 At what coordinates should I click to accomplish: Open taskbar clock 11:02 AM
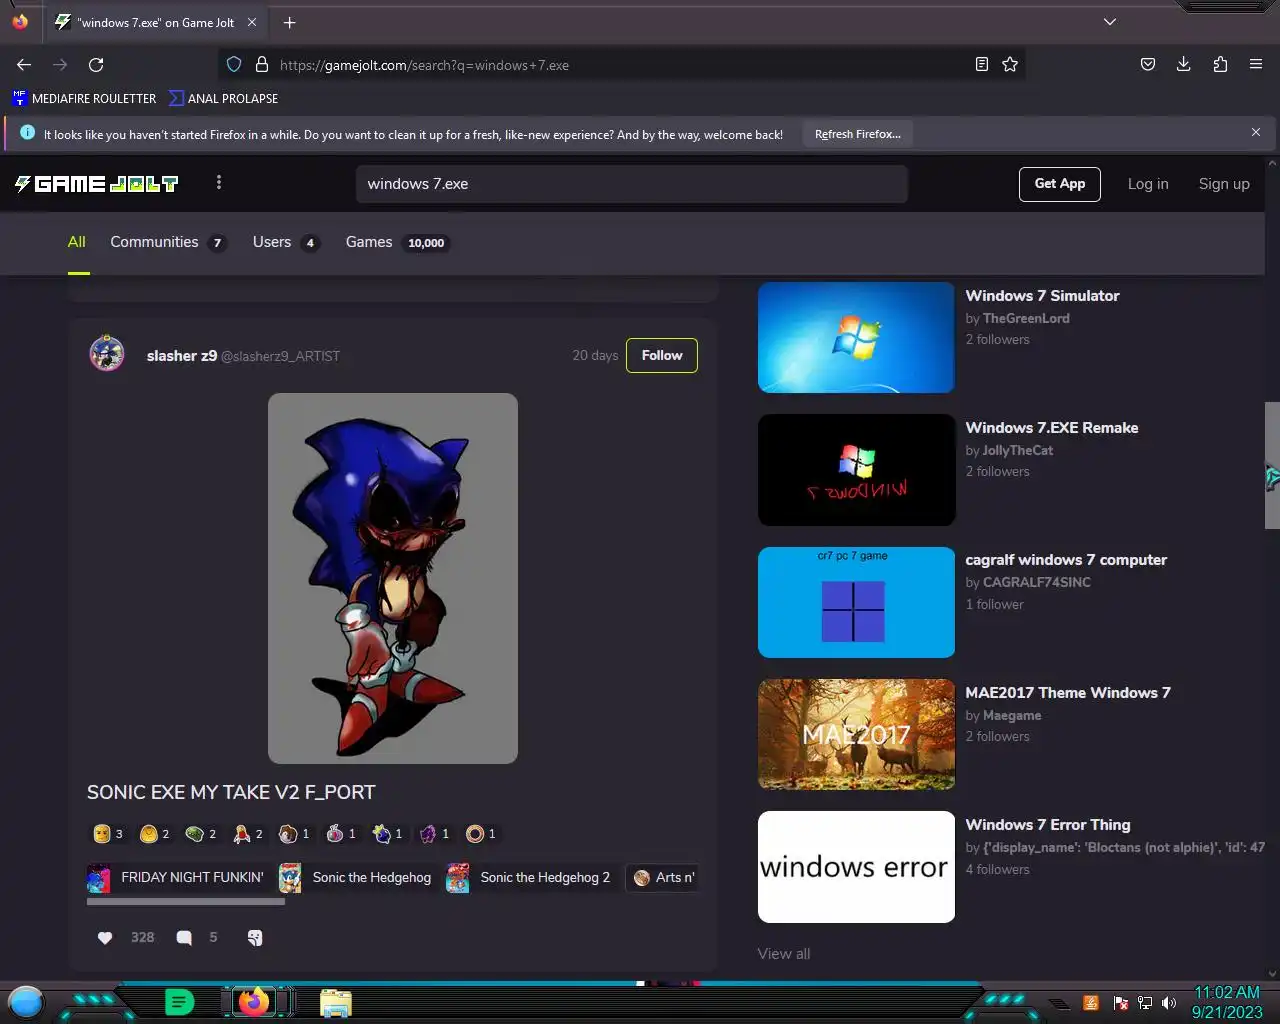(1227, 1002)
